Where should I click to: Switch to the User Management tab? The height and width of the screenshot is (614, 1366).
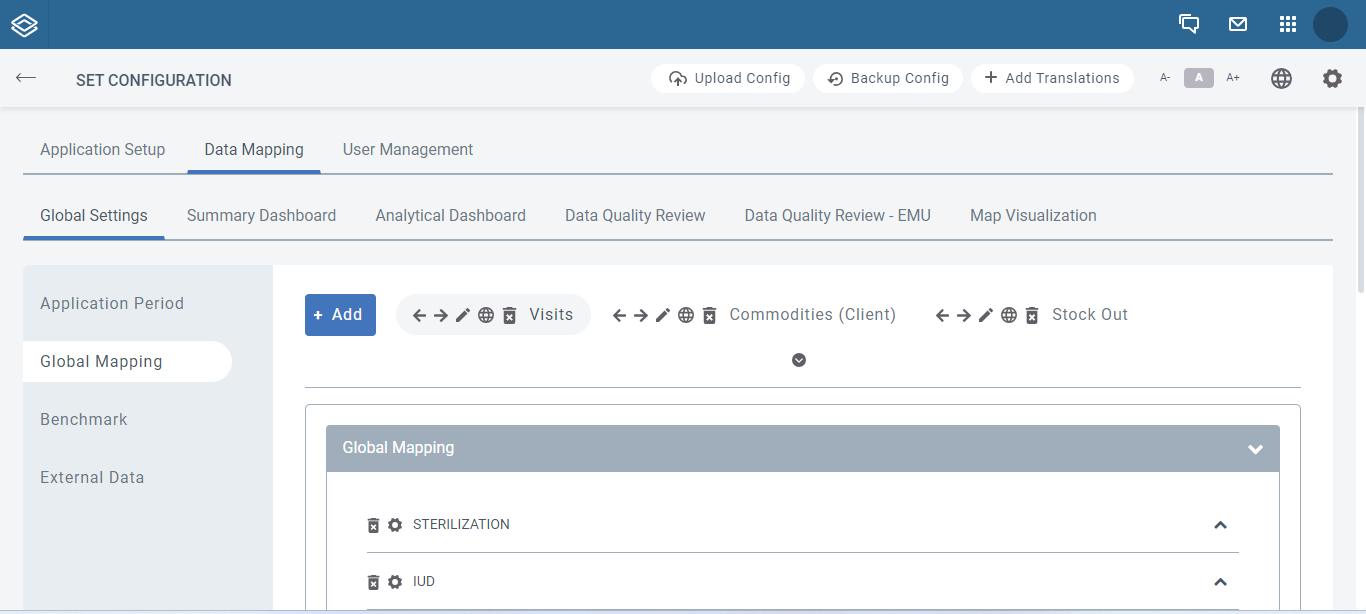407,149
